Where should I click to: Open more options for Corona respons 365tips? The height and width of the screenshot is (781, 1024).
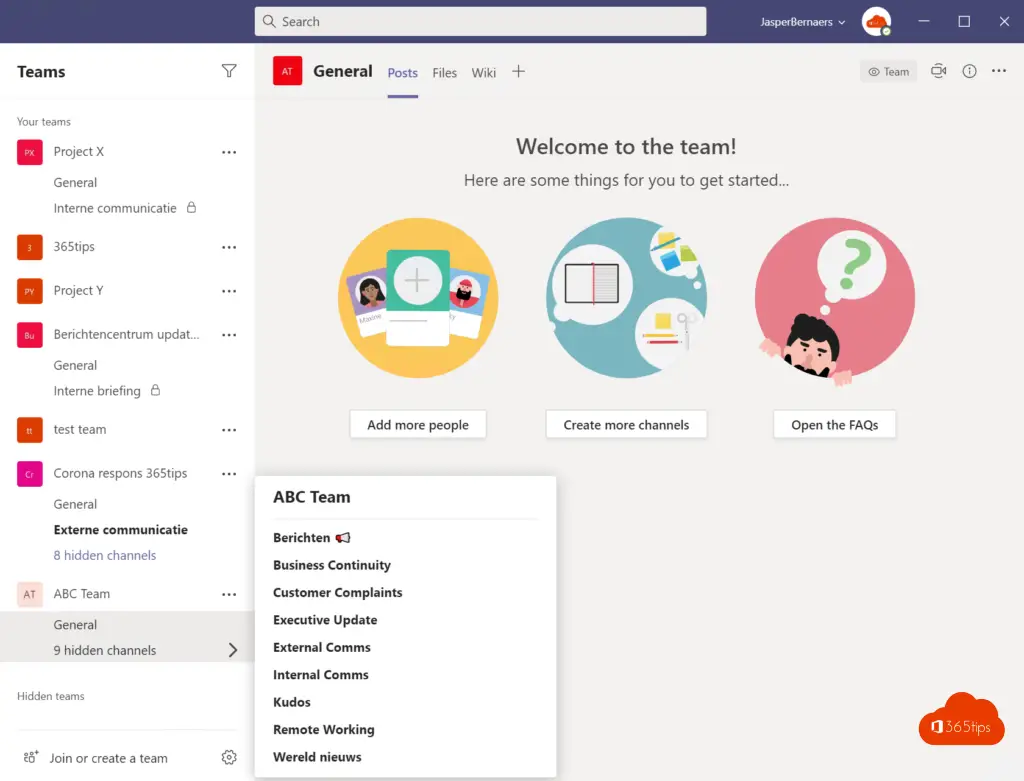click(x=229, y=474)
